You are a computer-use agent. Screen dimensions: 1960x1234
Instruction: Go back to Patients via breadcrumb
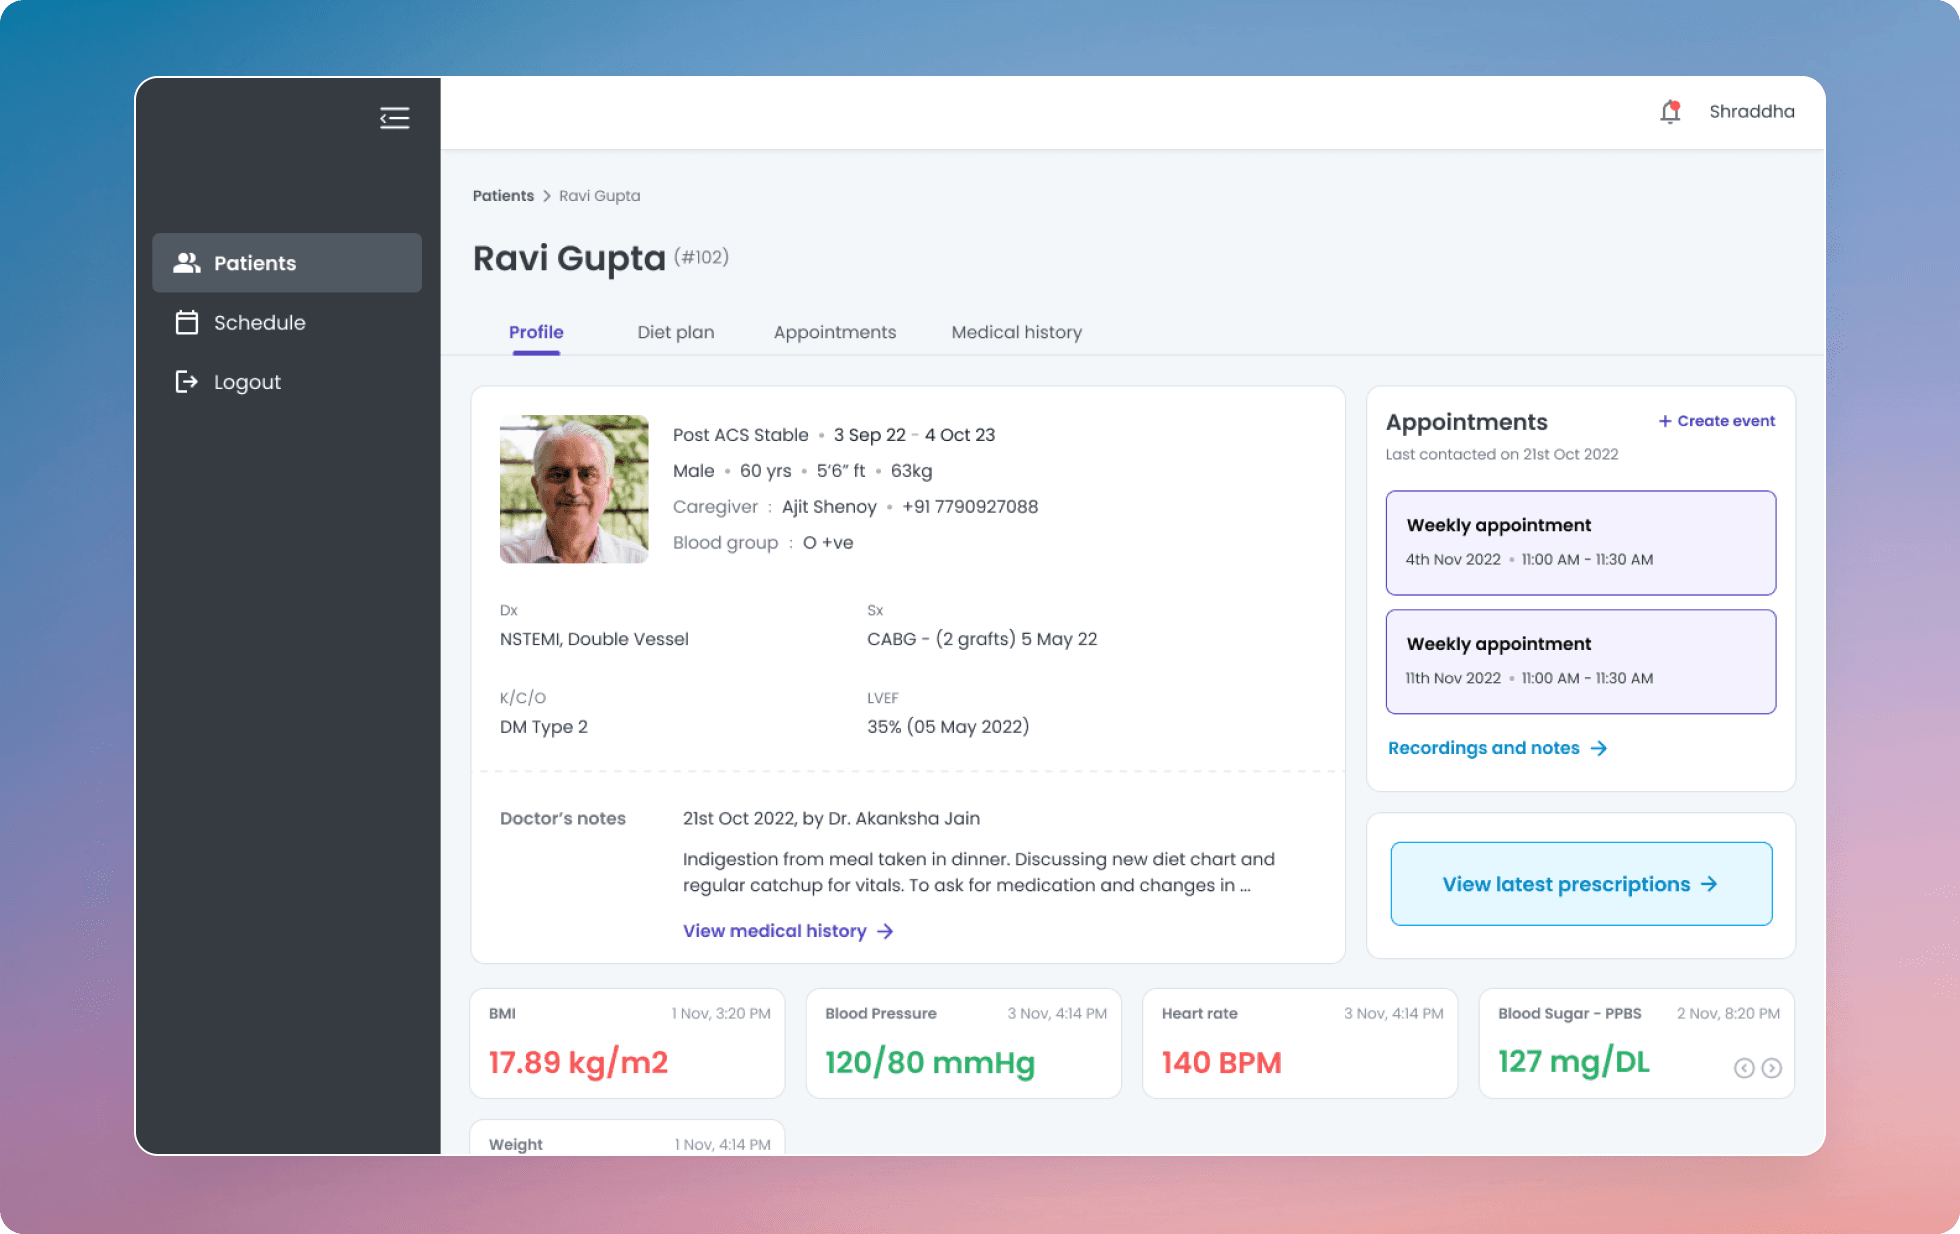pyautogui.click(x=503, y=196)
